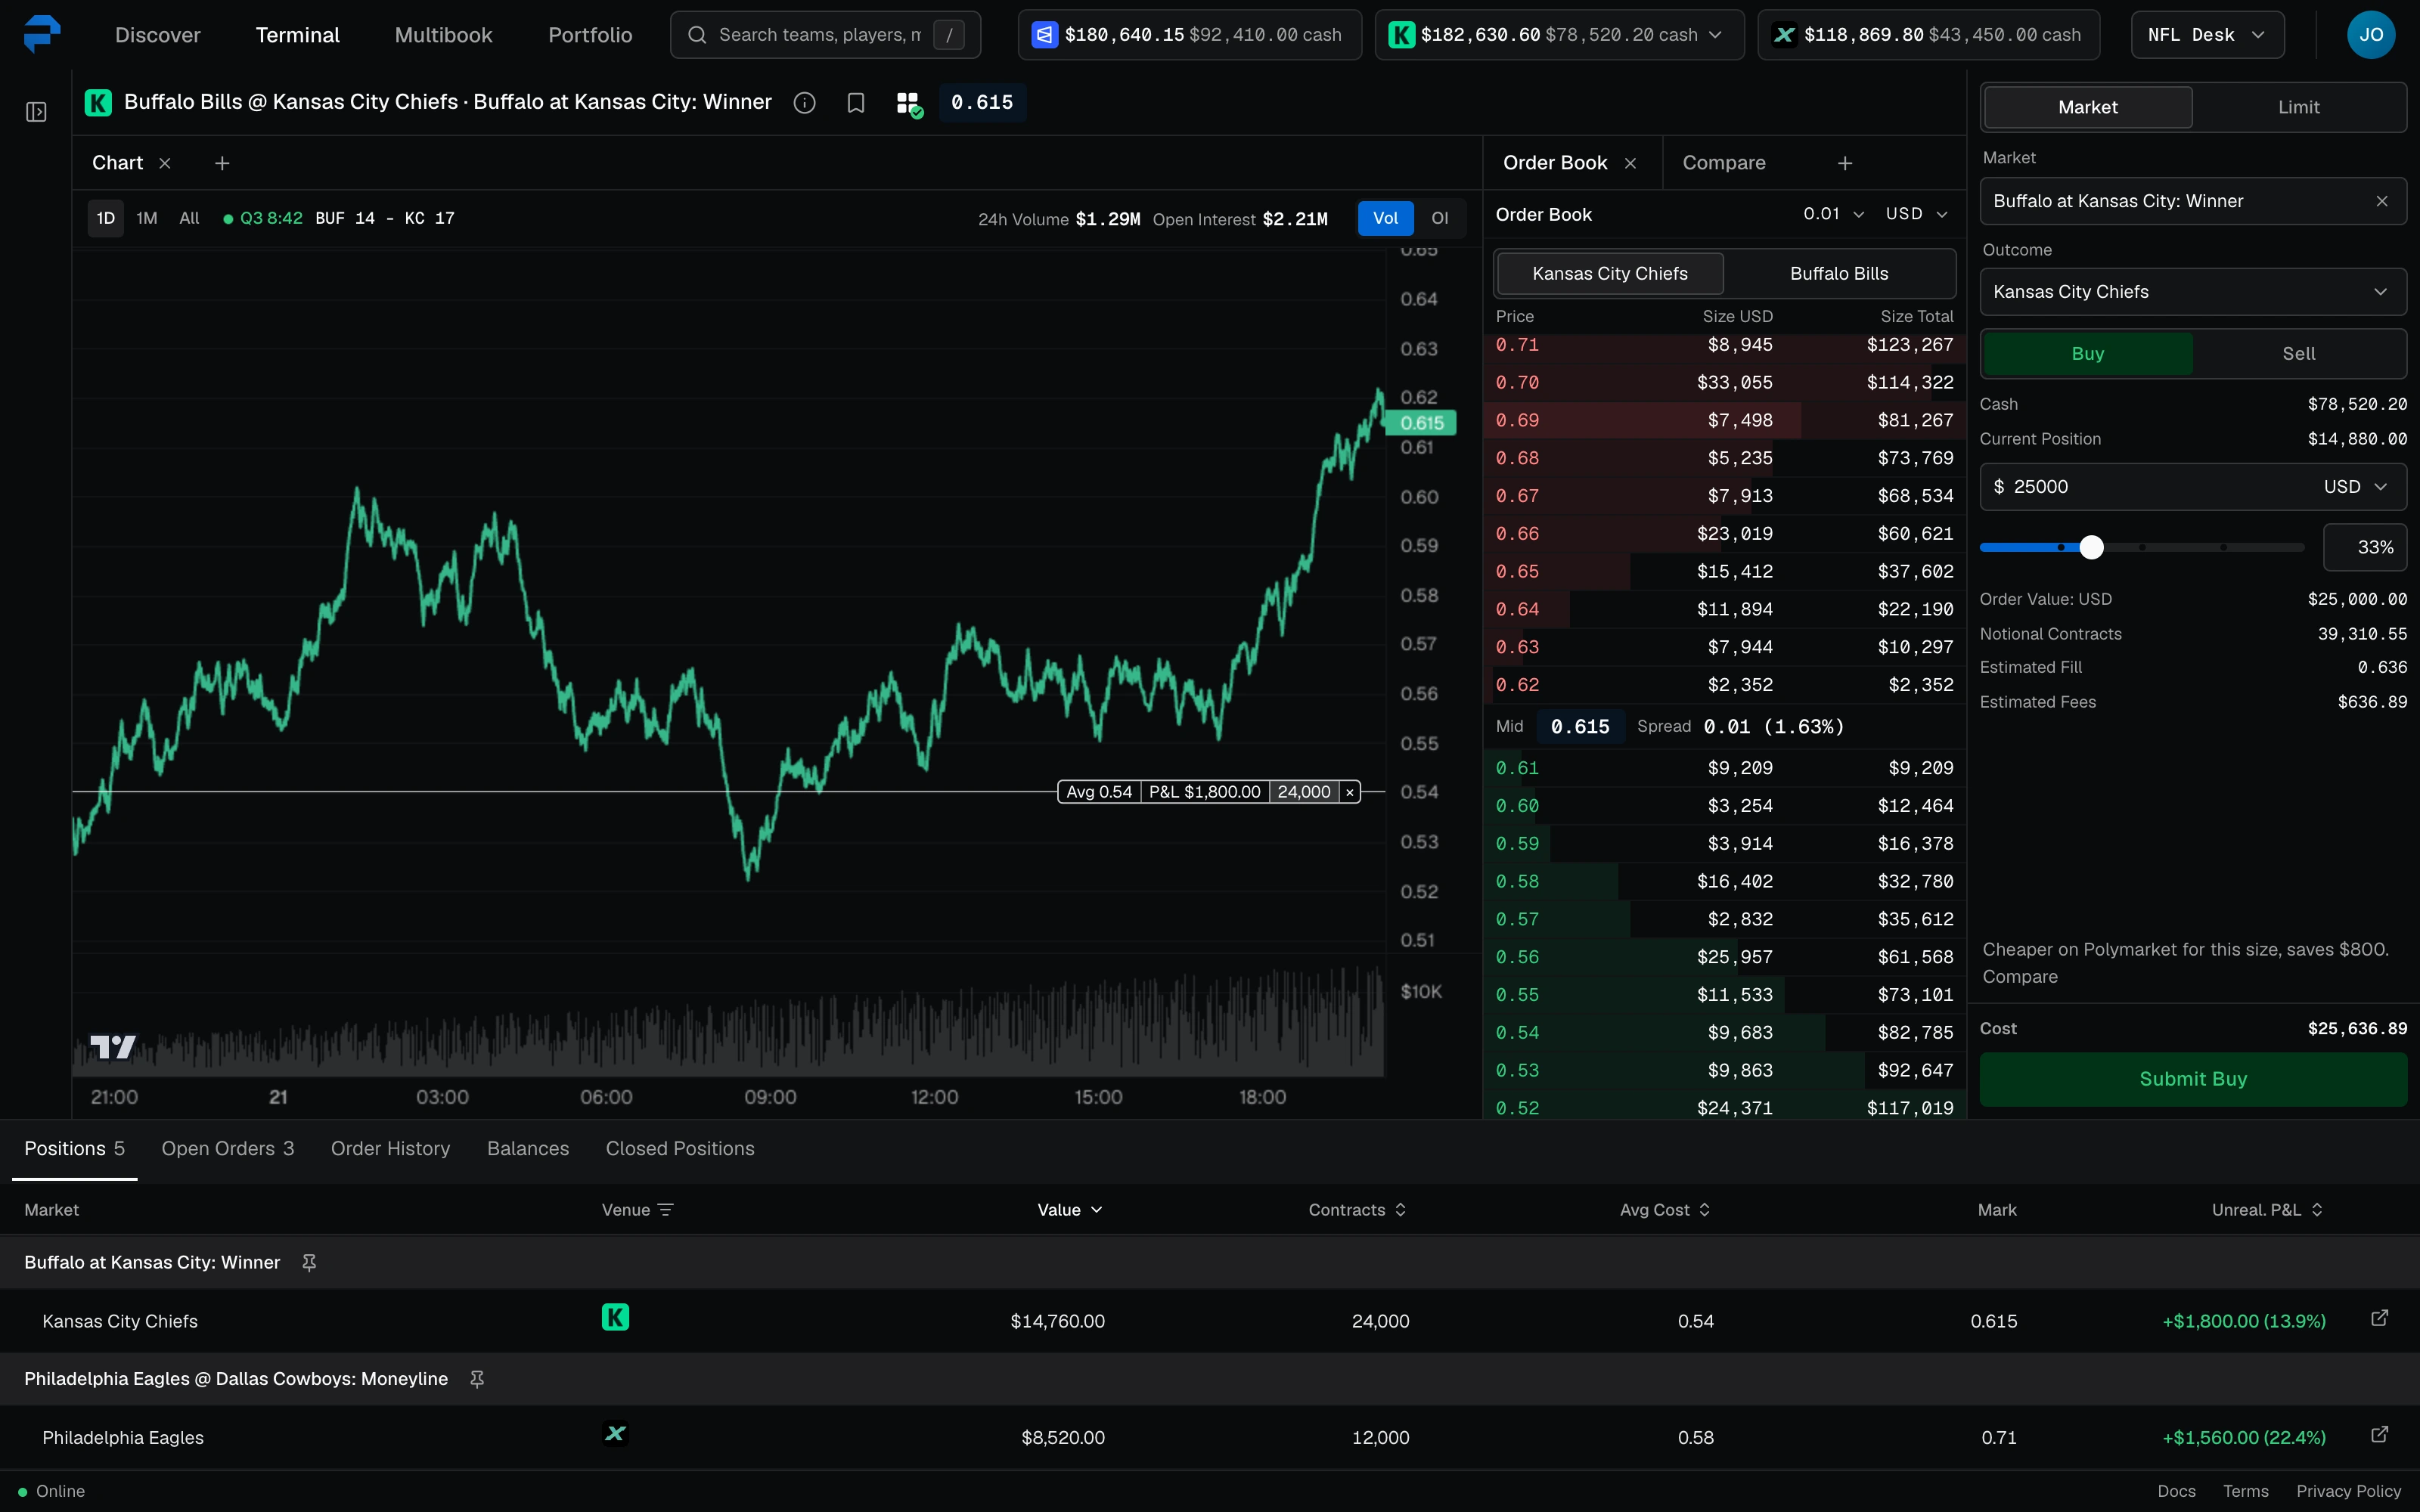Expand the Kalshi account balance dropdown
The width and height of the screenshot is (2420, 1512).
click(1715, 35)
